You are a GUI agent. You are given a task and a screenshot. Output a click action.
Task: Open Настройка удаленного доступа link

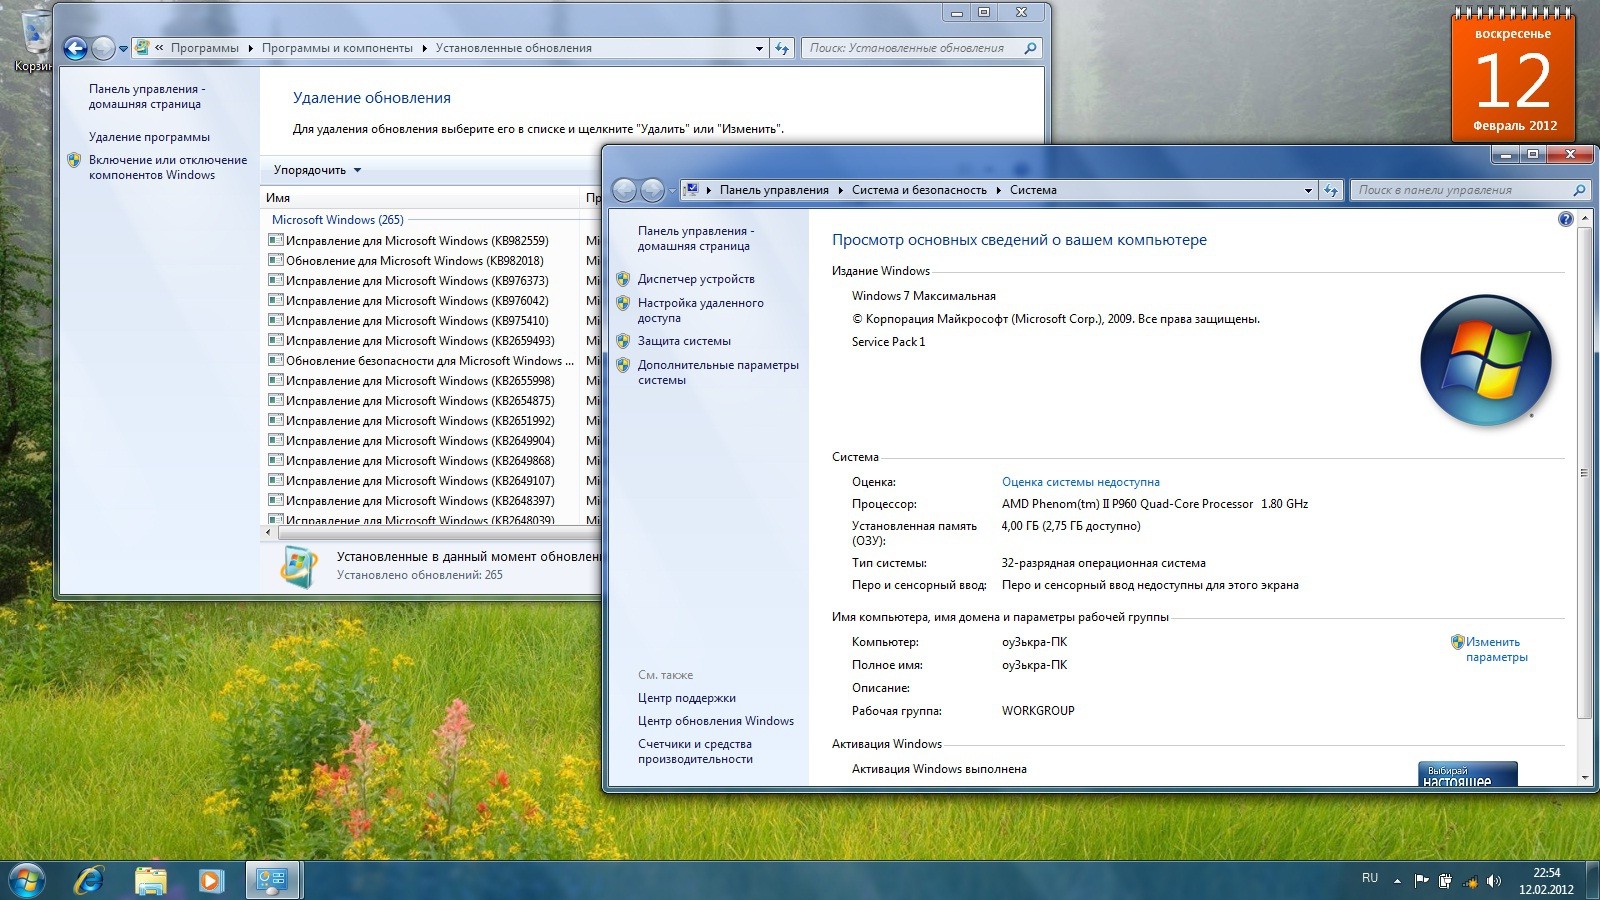point(701,310)
